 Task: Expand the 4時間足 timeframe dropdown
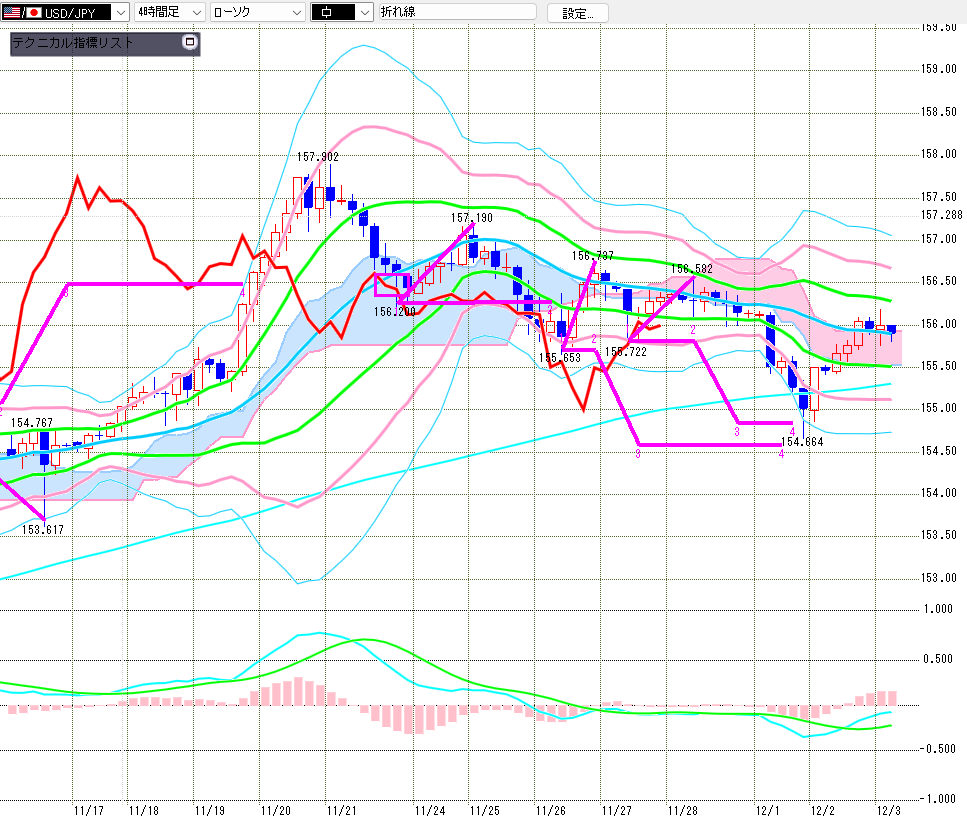pos(196,13)
